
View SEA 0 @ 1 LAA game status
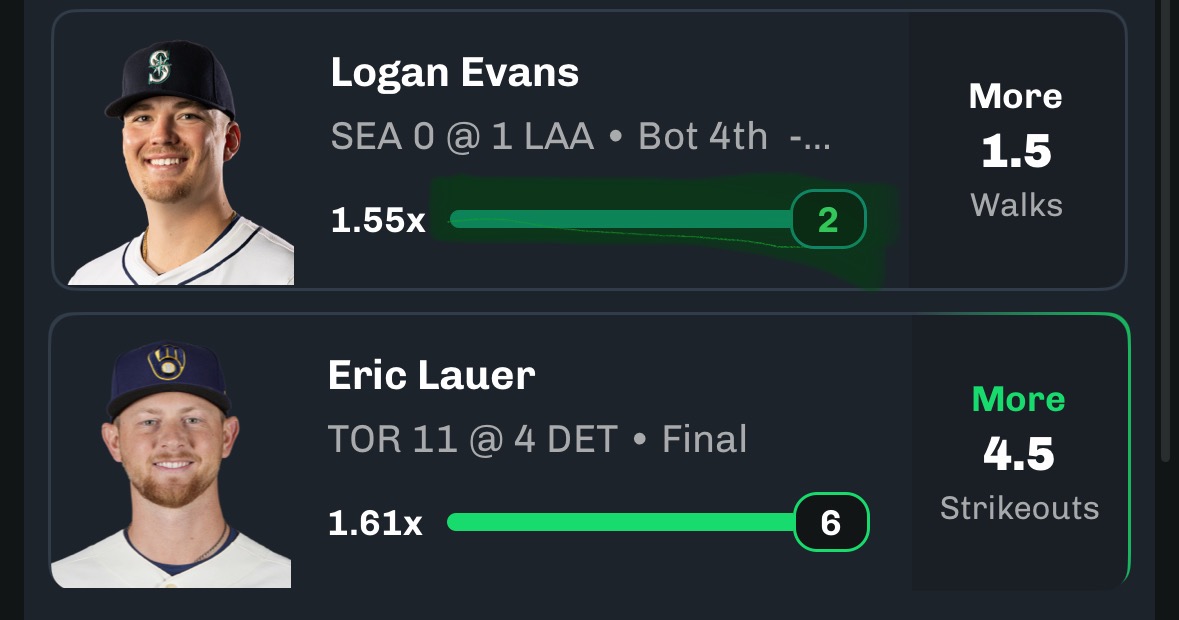click(580, 137)
